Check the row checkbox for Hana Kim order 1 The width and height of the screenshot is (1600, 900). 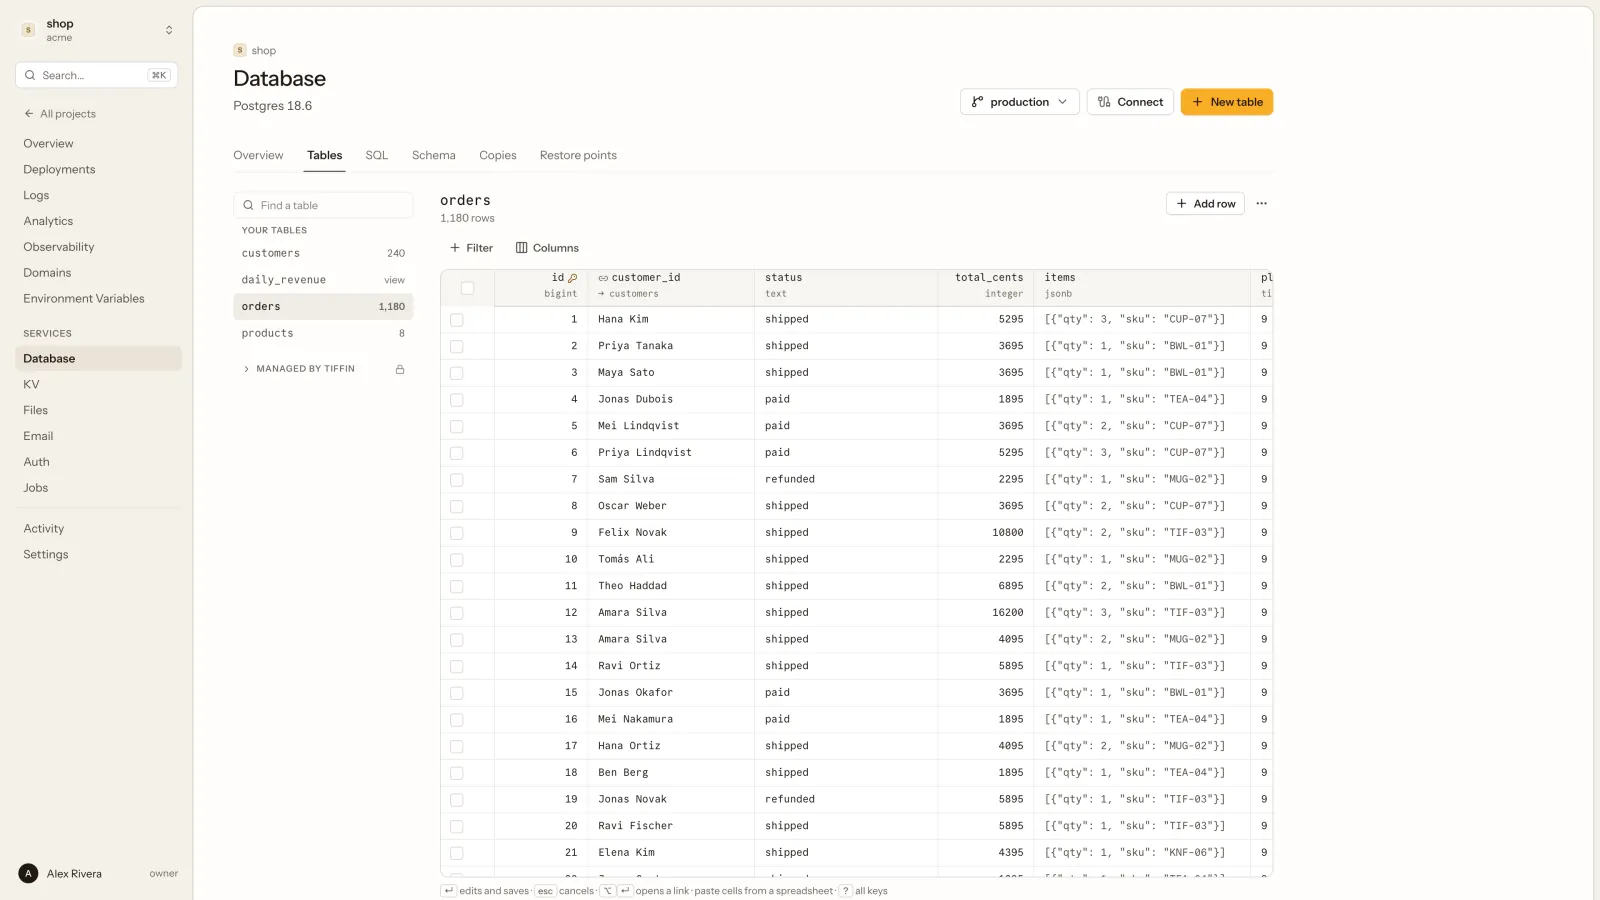tap(457, 320)
